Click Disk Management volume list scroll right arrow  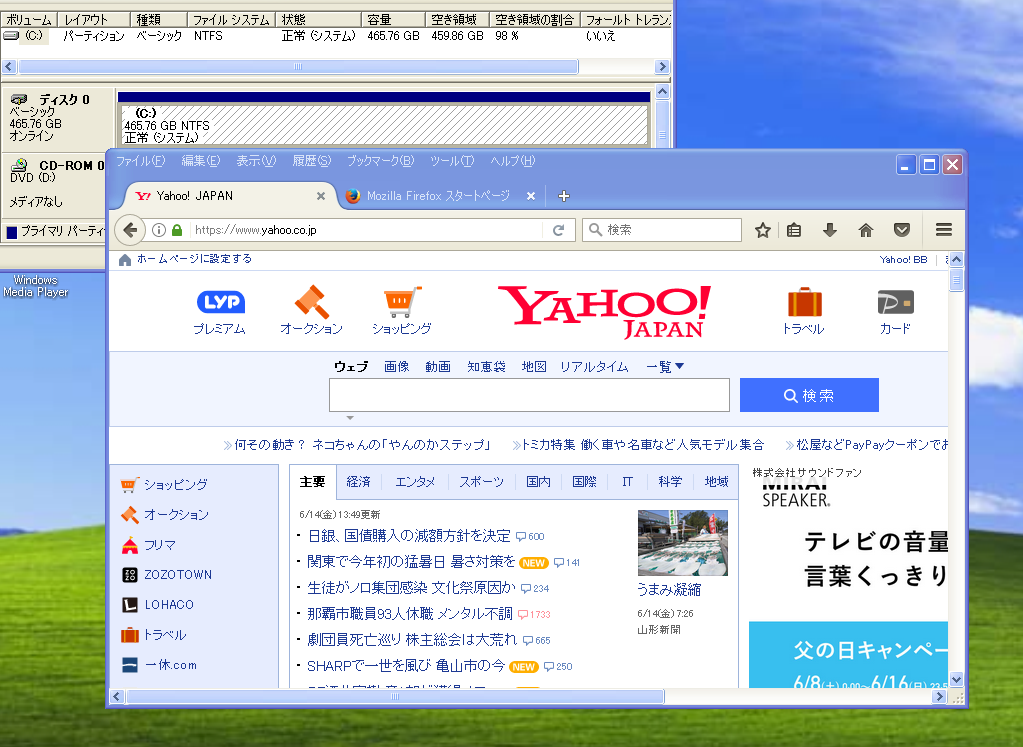662,67
